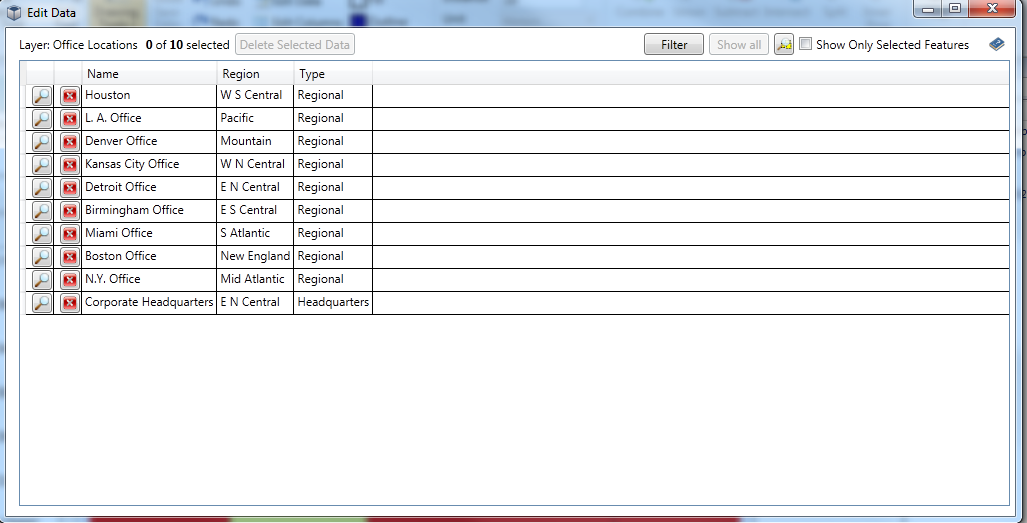Image resolution: width=1027 pixels, height=523 pixels.
Task: Zoom to the Houston office row
Action: click(41, 96)
